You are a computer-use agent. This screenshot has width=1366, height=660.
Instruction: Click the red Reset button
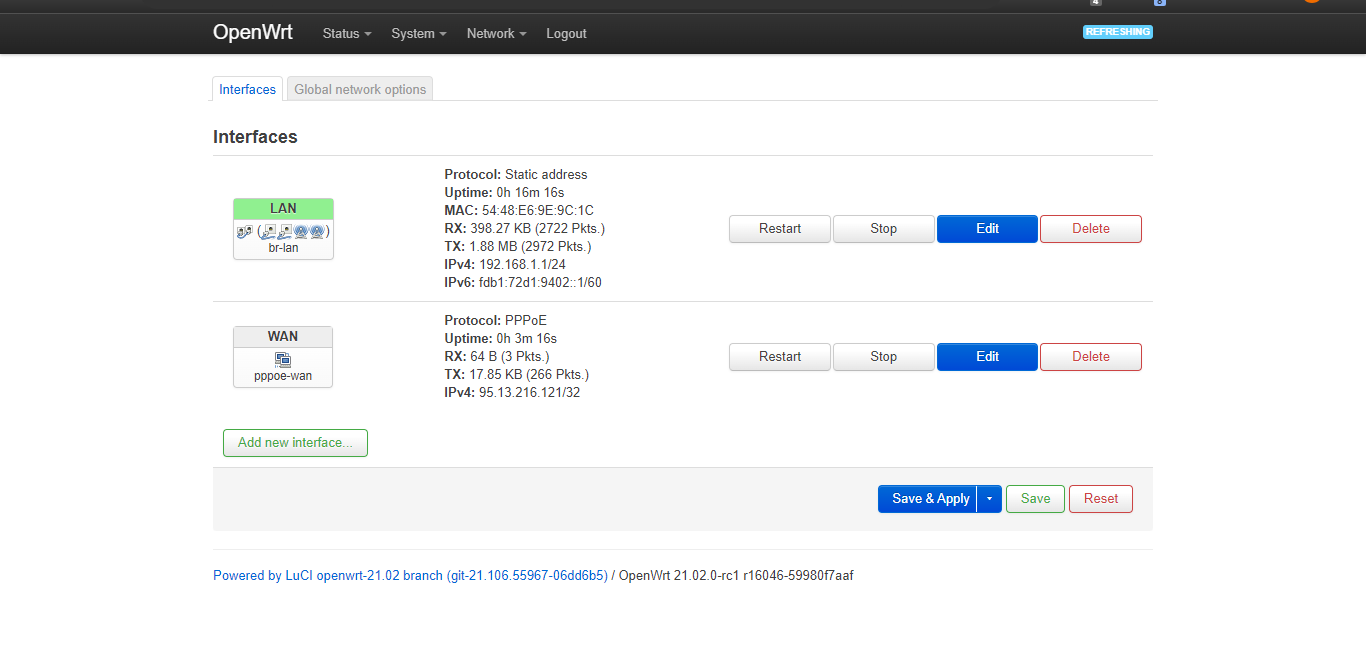[x=1101, y=498]
